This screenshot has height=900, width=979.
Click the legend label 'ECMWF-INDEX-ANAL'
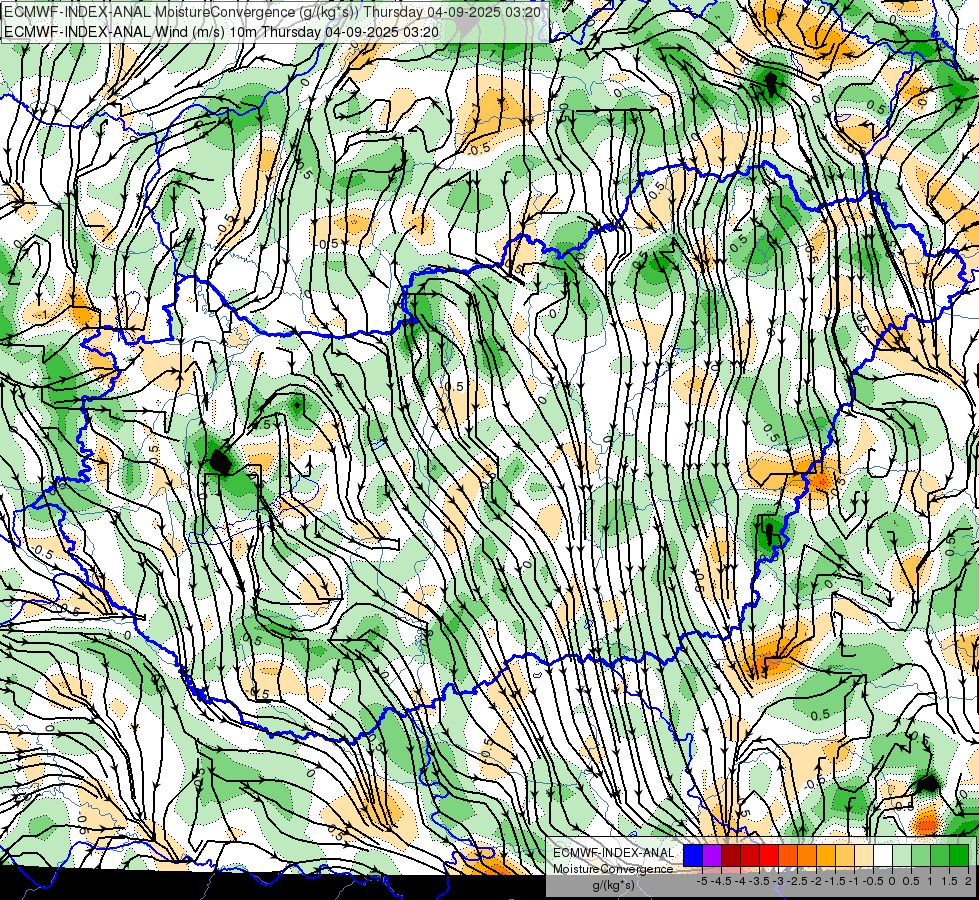tap(614, 853)
